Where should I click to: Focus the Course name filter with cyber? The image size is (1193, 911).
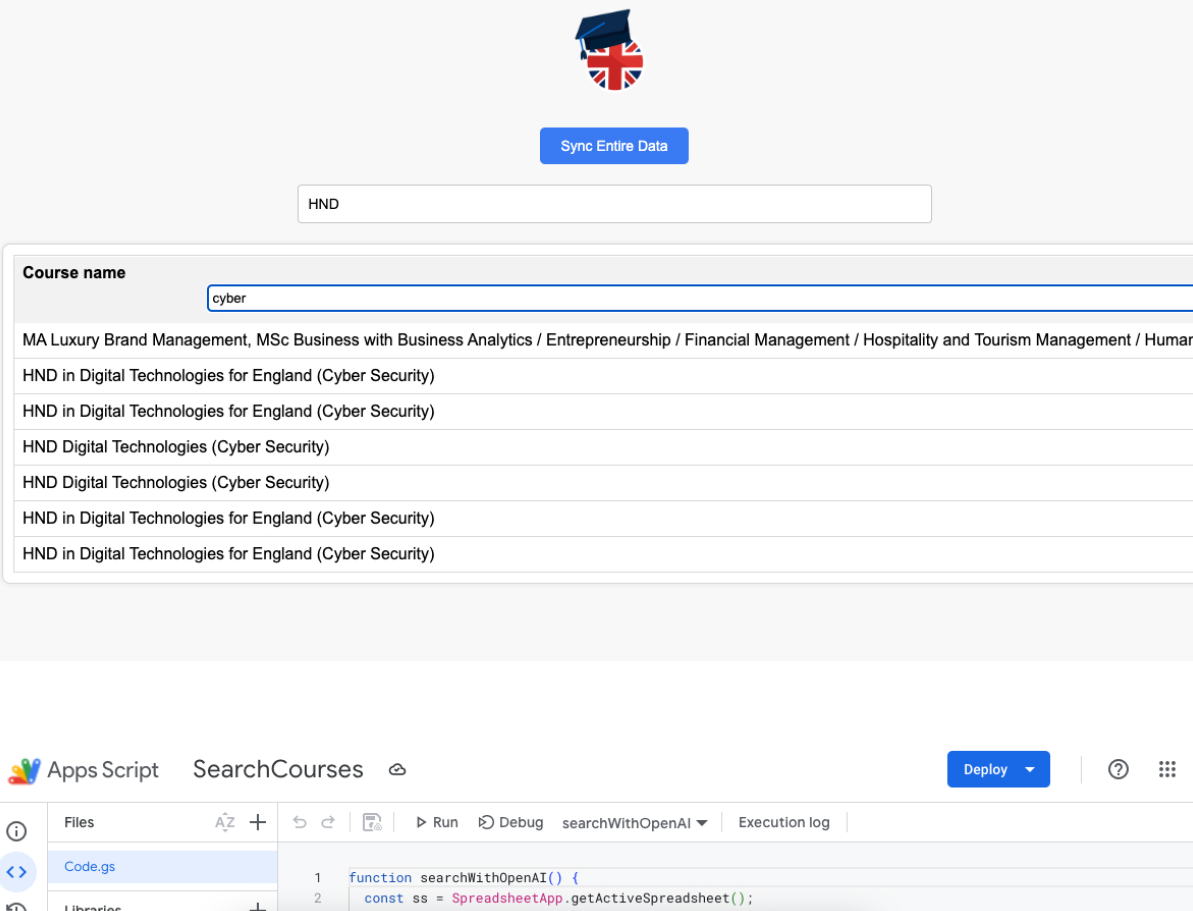[700, 298]
